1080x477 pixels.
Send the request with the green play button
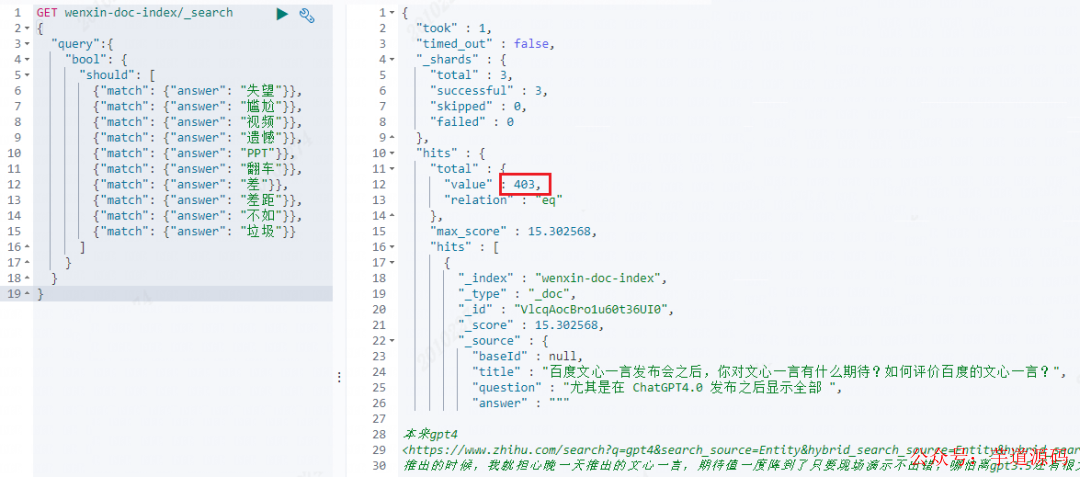282,13
